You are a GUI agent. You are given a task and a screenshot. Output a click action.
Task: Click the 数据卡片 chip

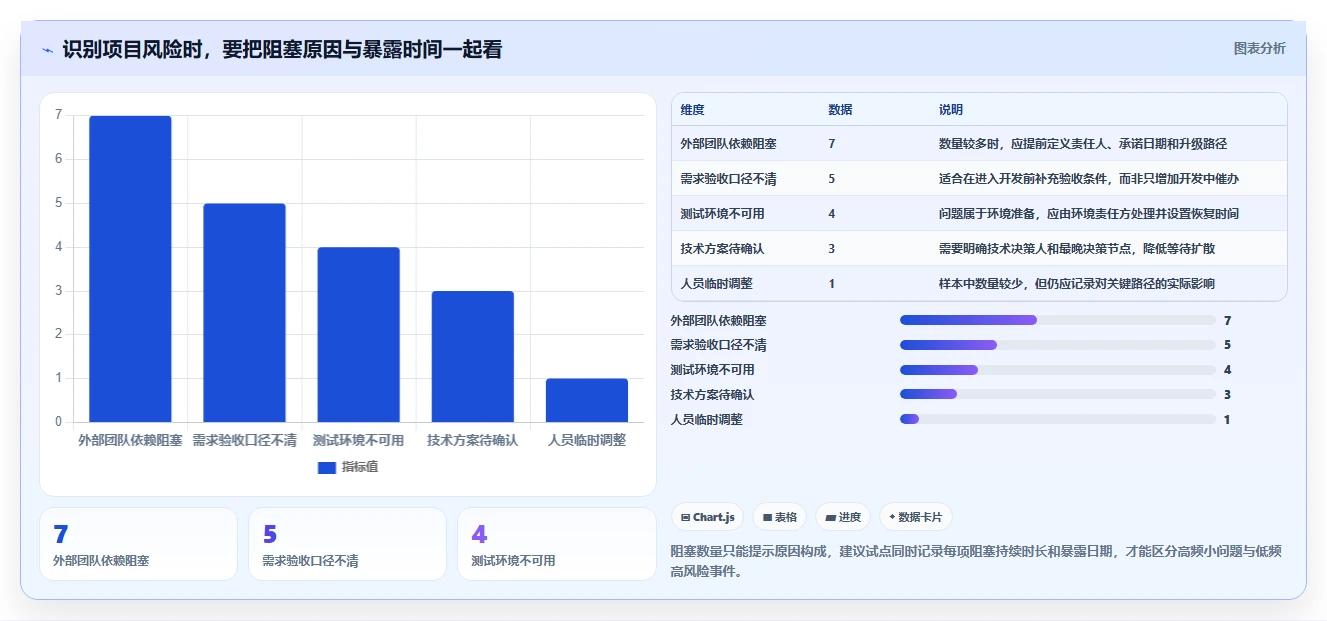pyautogui.click(x=916, y=517)
